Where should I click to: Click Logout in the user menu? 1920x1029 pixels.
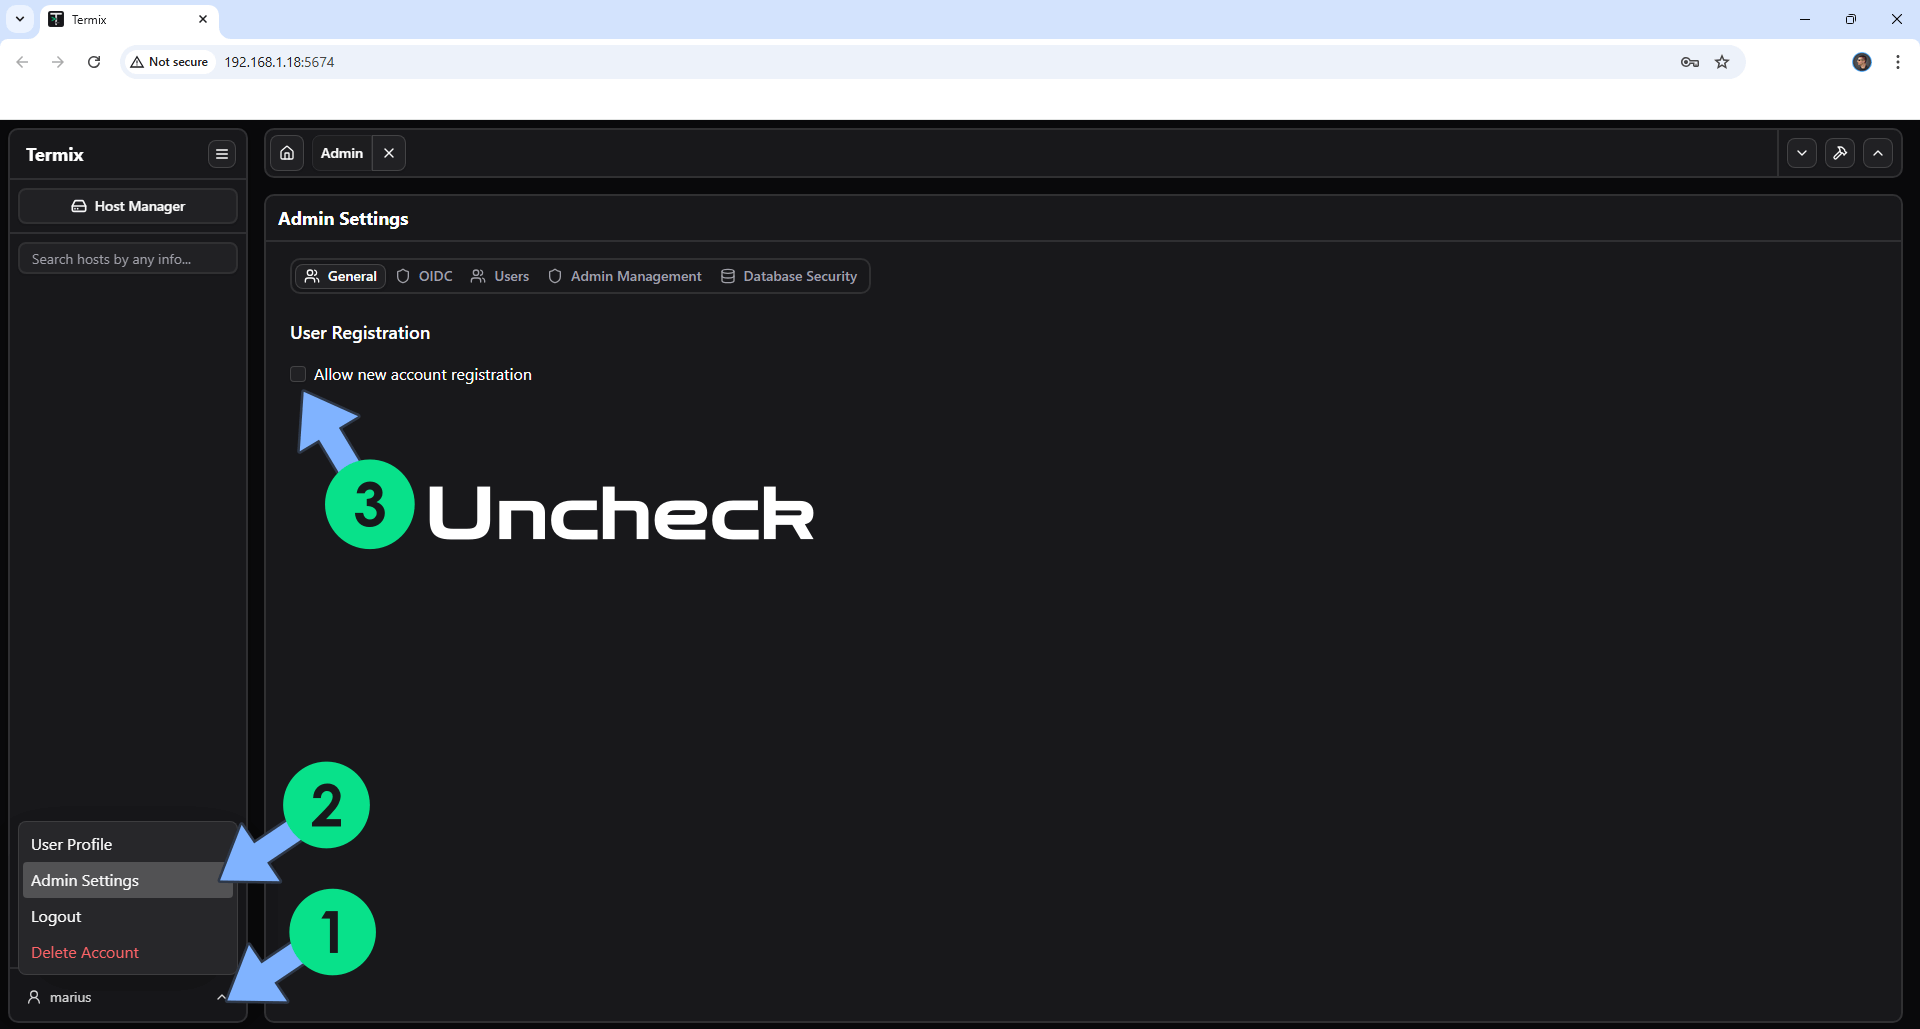pyautogui.click(x=56, y=916)
